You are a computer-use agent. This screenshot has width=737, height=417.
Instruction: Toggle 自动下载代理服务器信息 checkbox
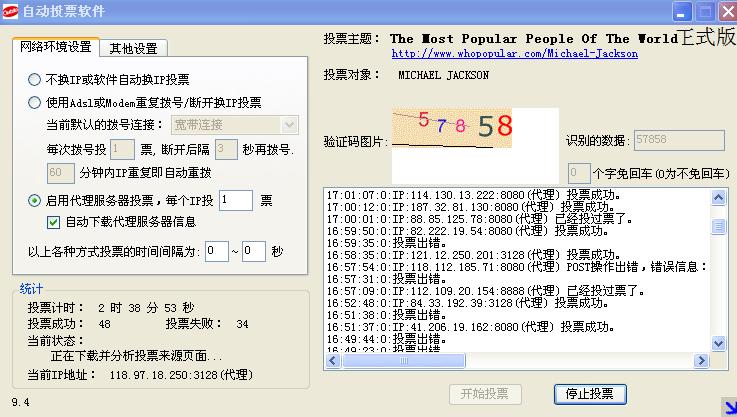(x=54, y=222)
